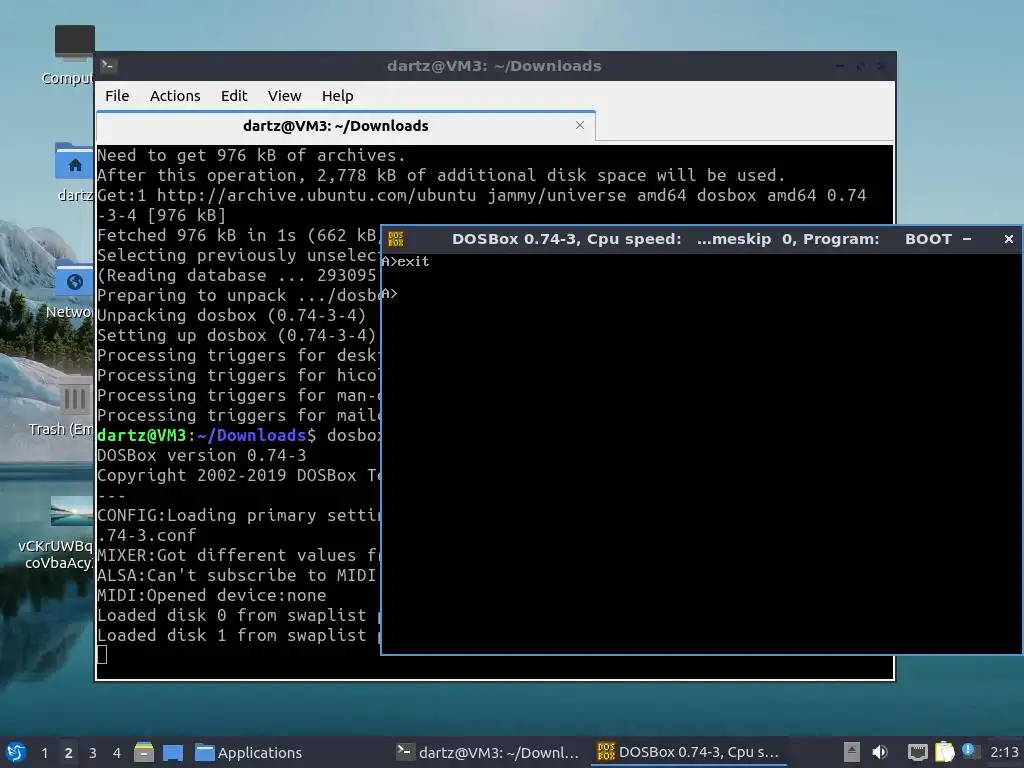The image size is (1024, 768).
Task: Minimize the DOSBox window
Action: [967, 239]
